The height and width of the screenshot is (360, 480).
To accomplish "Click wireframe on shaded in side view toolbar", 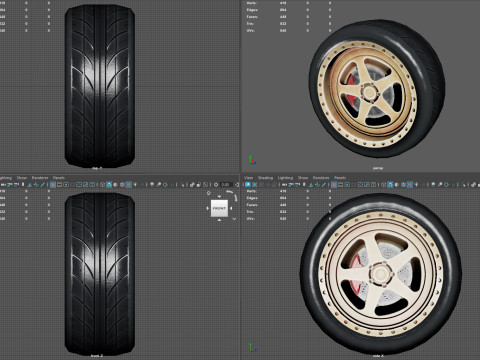I will tap(403, 184).
